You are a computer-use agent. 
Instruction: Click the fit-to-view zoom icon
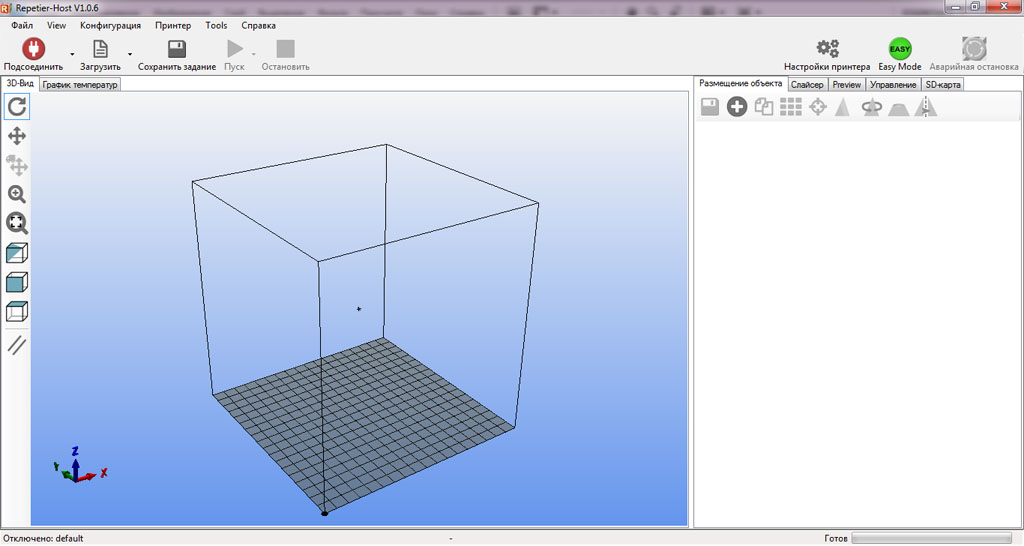point(17,223)
